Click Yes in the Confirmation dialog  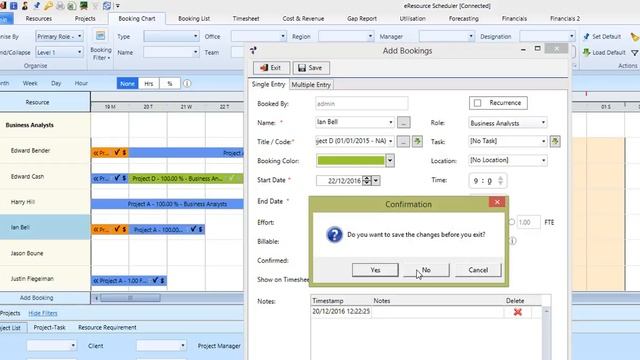(375, 270)
